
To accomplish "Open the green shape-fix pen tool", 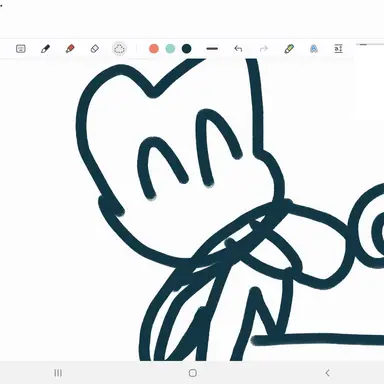I will pos(289,49).
